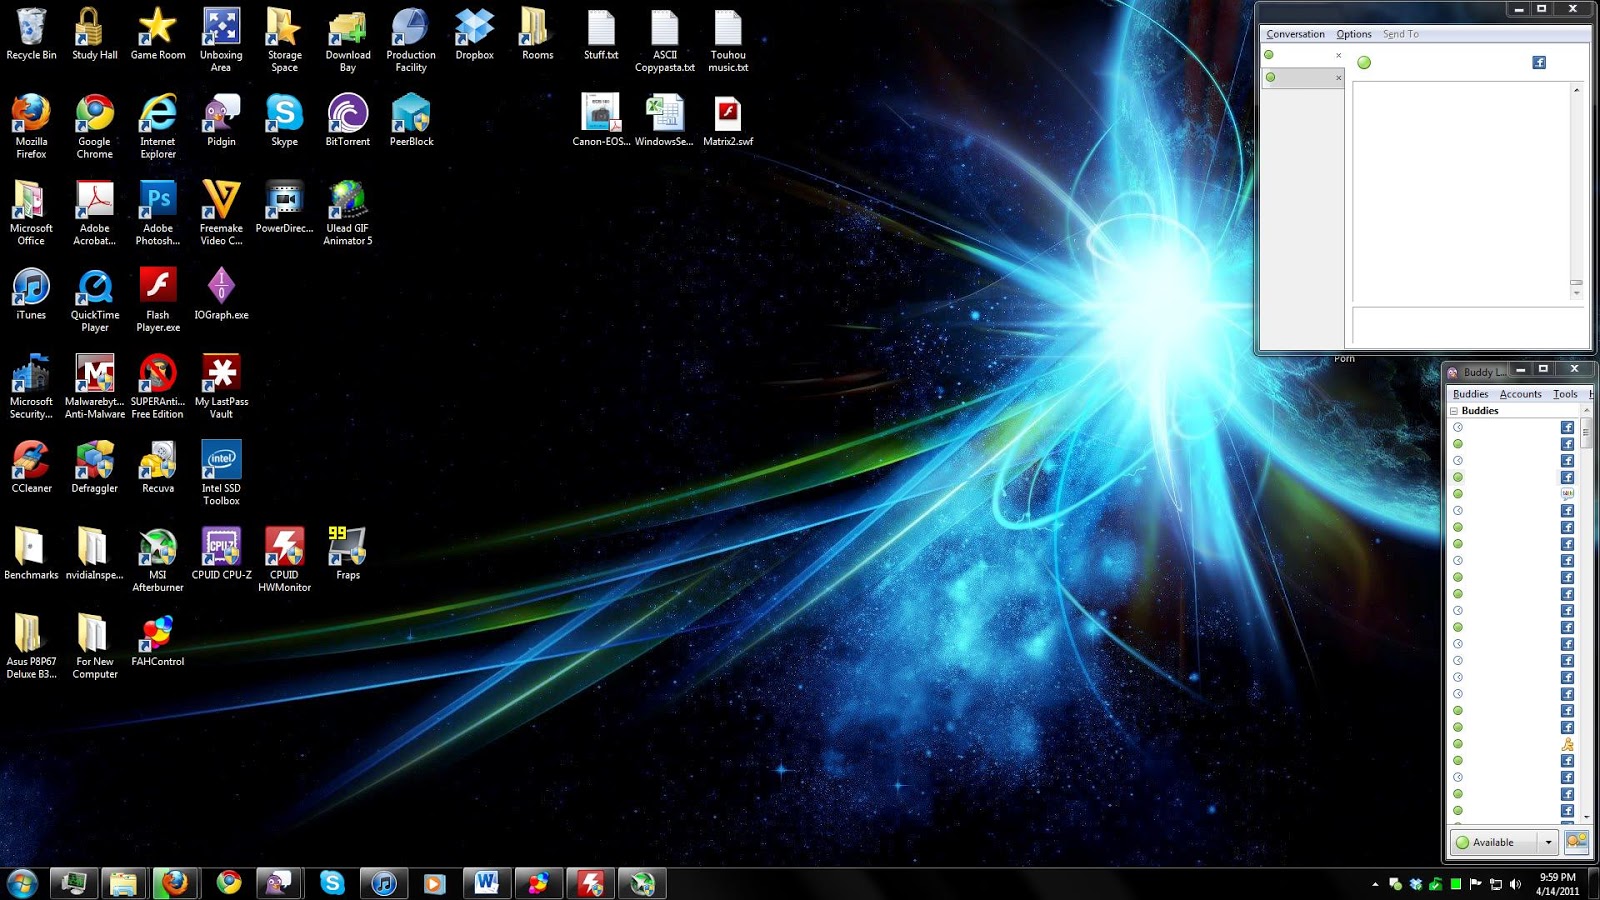Click the taskbar clock showing 9:59 PM

1557,884
